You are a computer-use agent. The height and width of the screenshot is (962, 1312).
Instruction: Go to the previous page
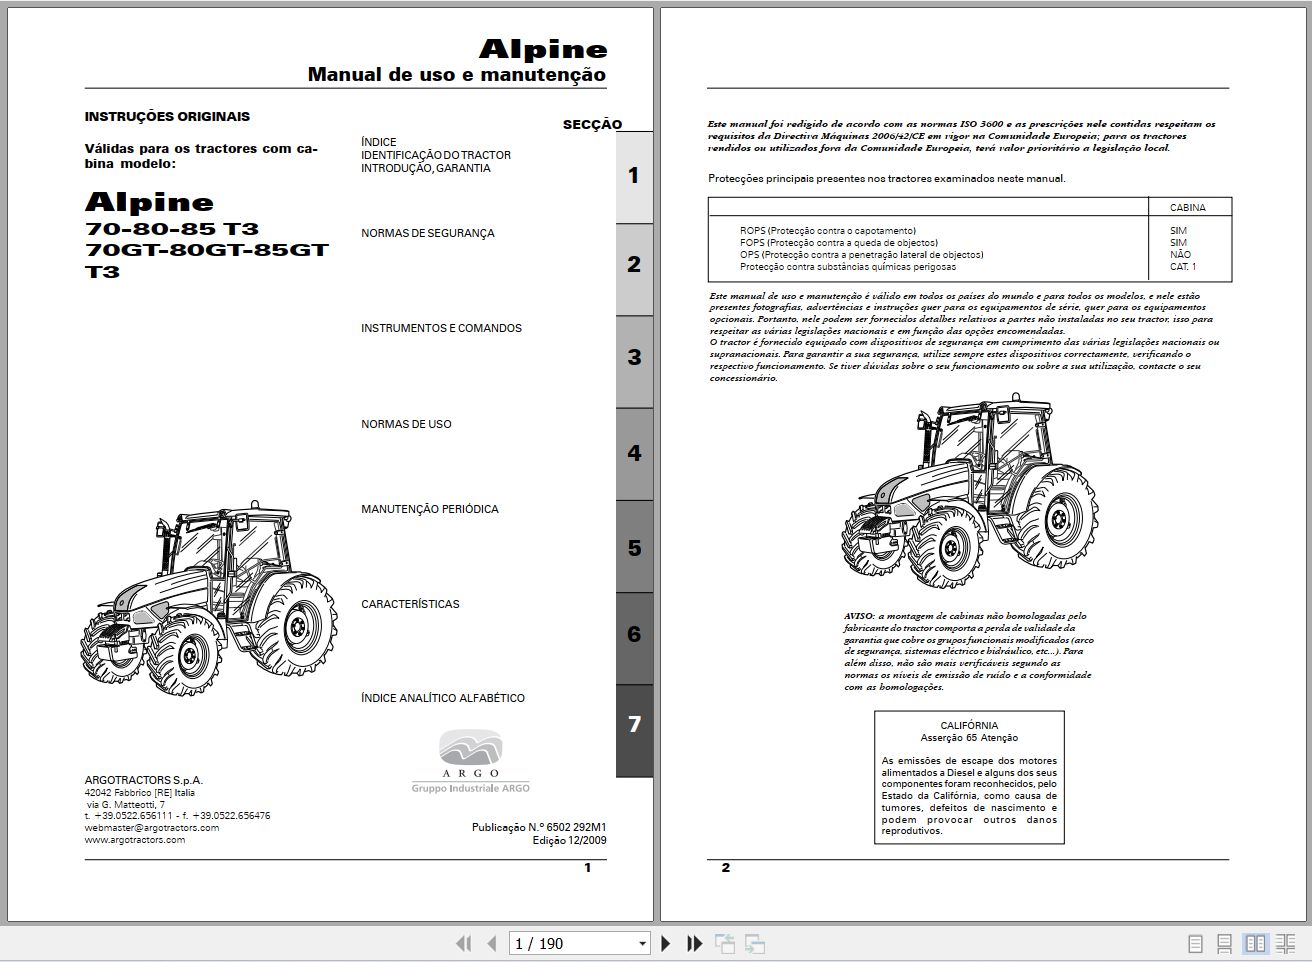491,943
